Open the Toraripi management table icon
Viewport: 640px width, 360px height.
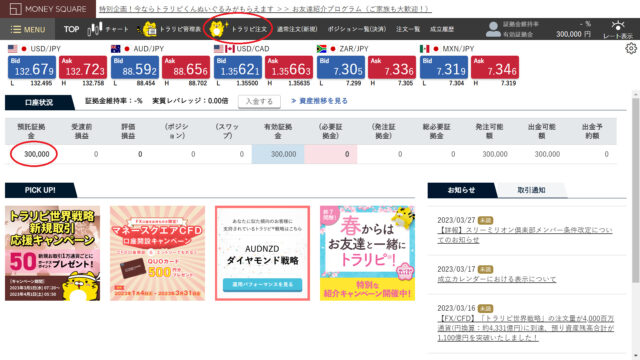(x=148, y=29)
